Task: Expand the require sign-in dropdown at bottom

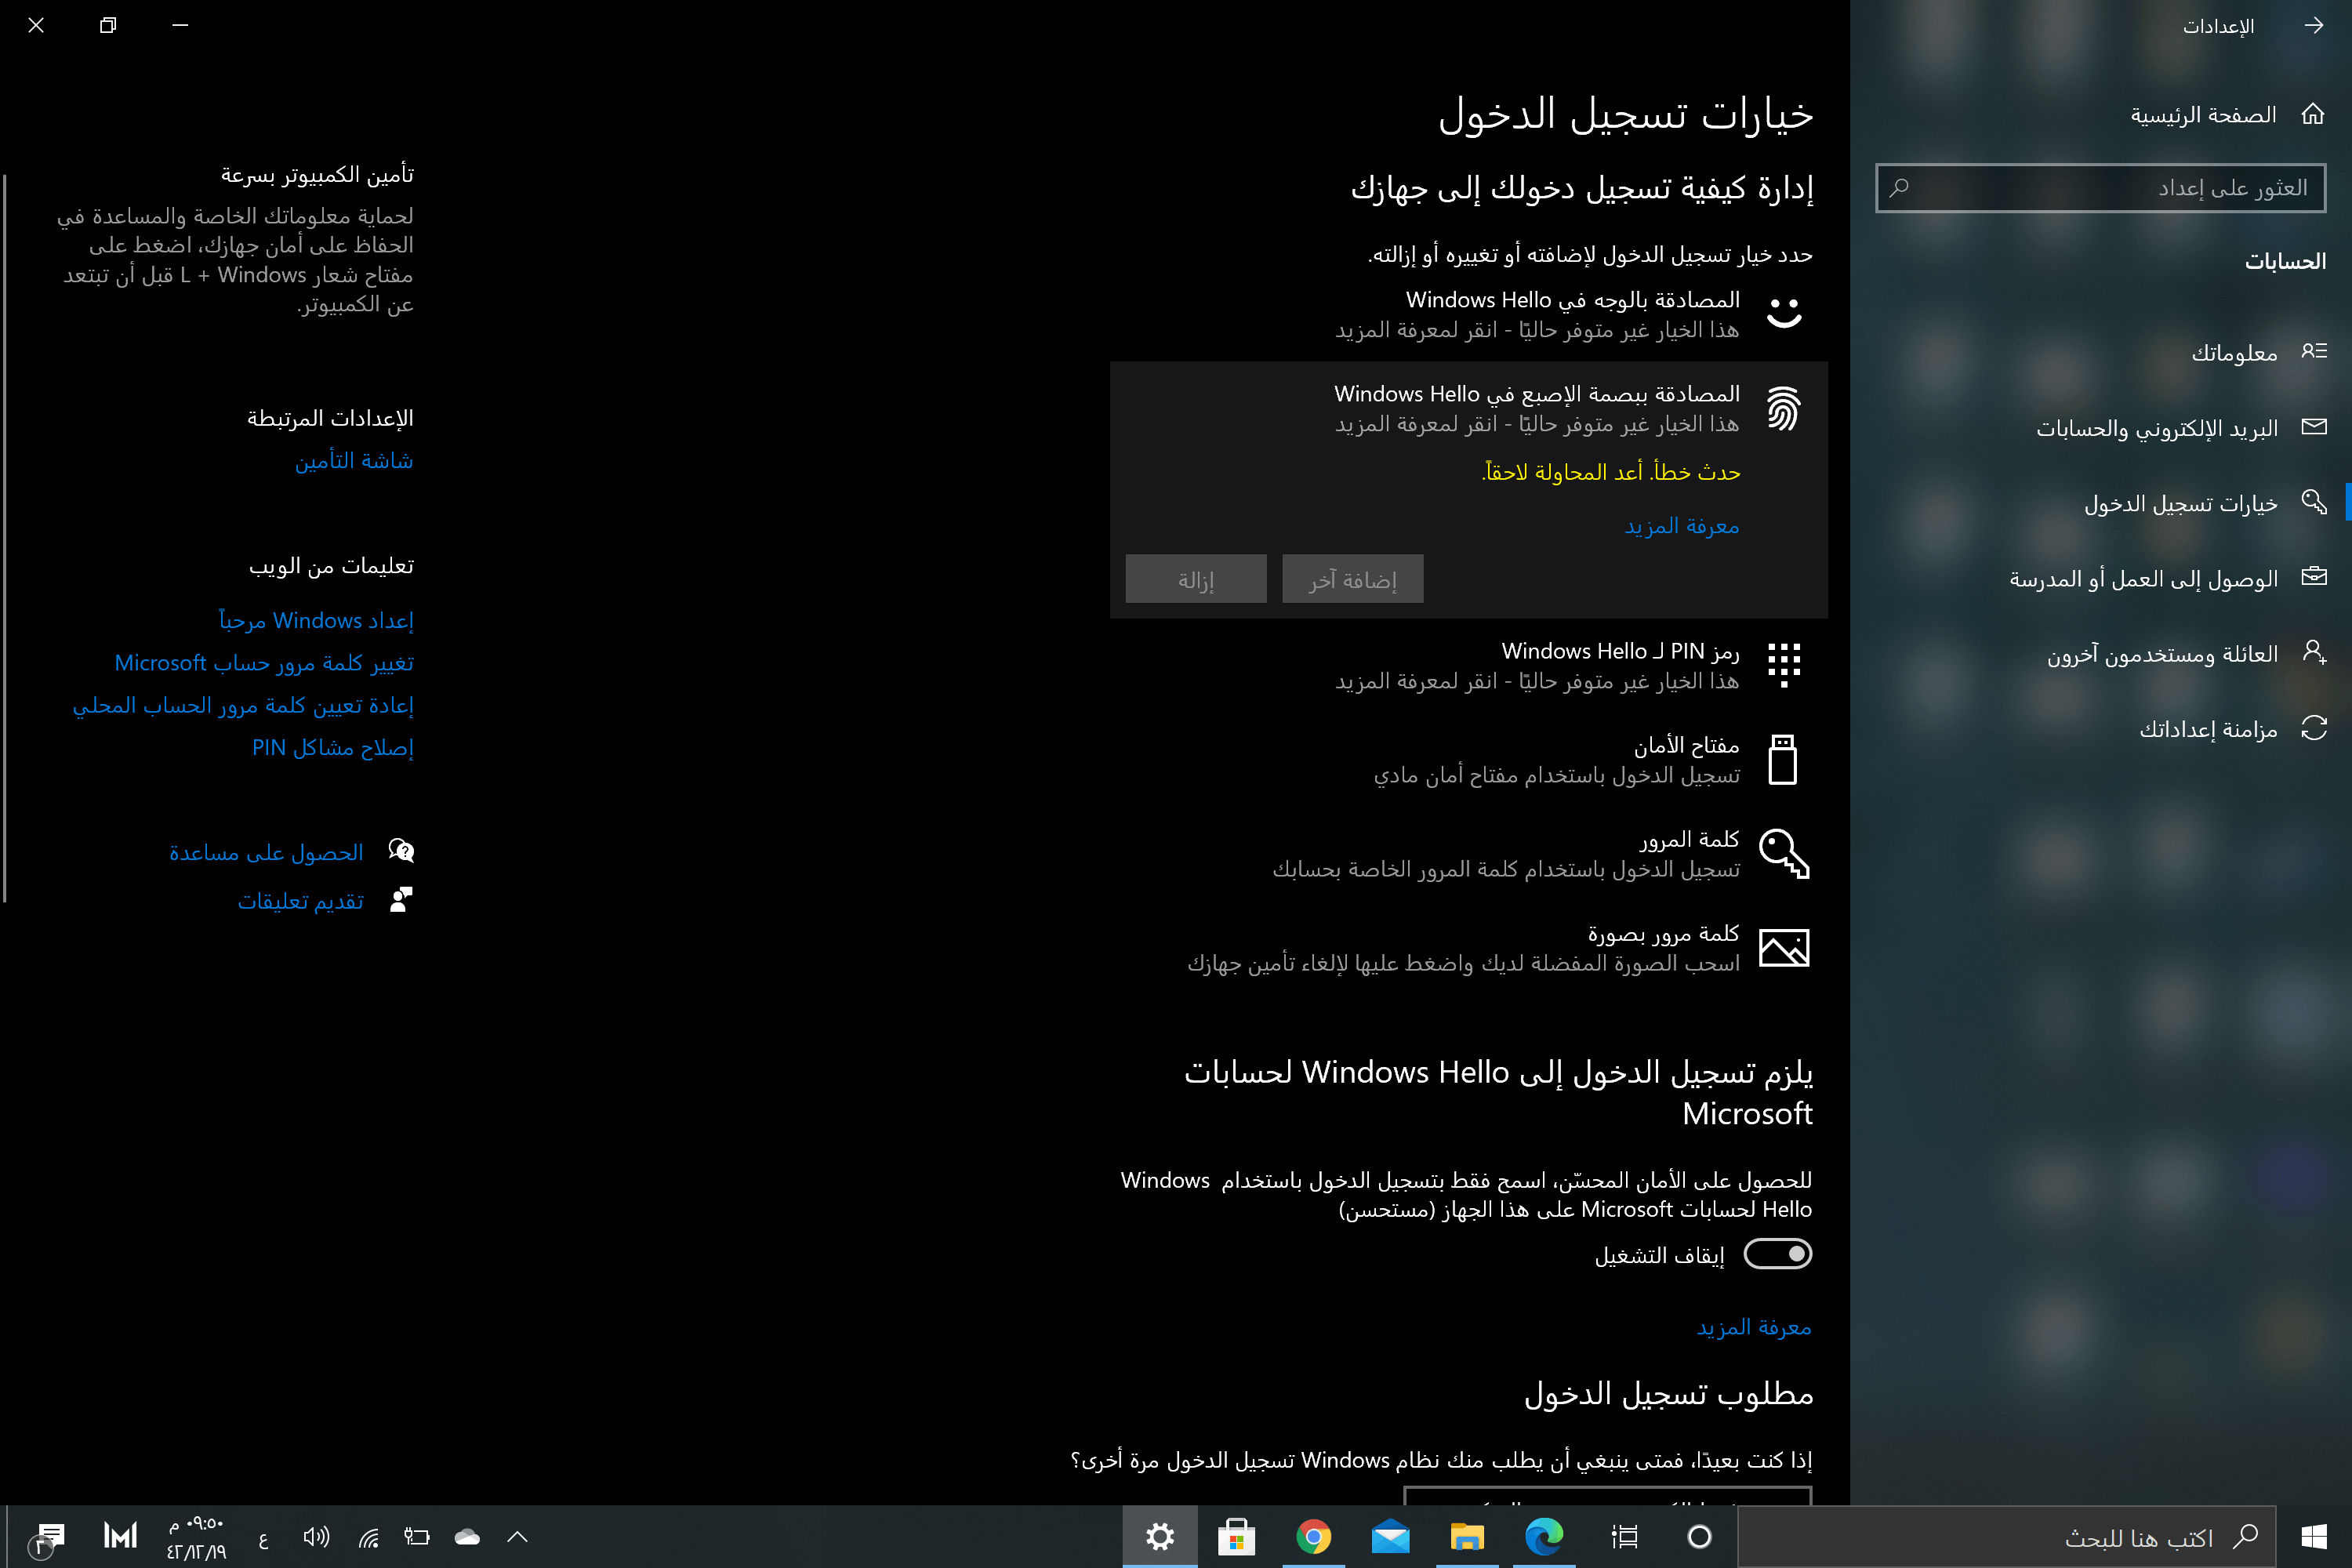Action: click(1607, 1496)
